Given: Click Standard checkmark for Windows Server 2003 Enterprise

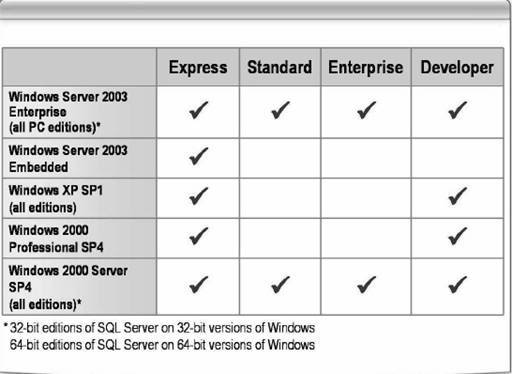Looking at the screenshot, I should [x=280, y=110].
